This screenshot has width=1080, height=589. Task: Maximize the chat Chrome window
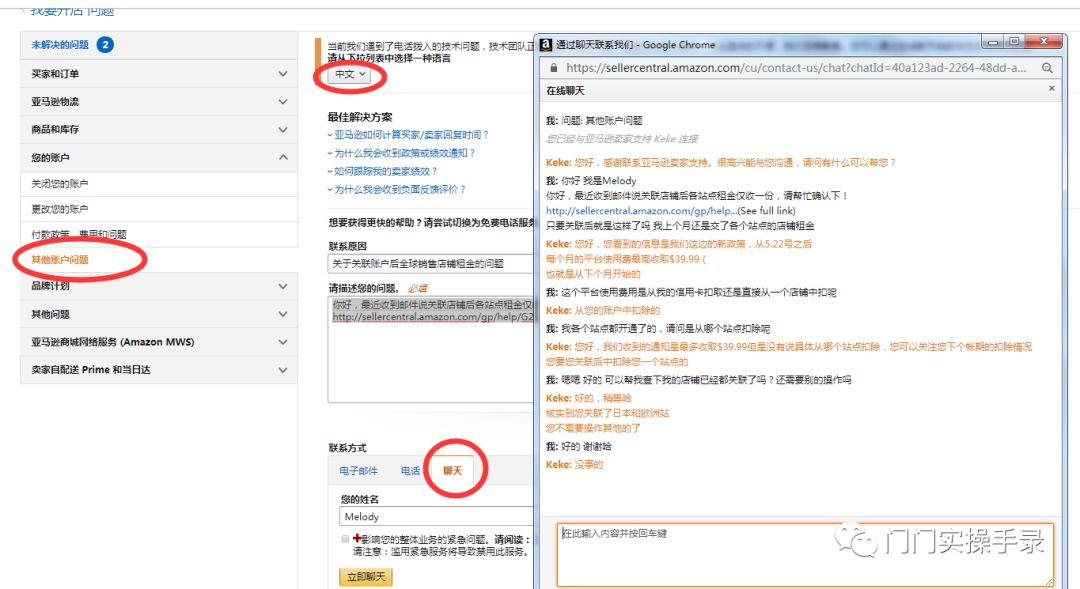click(1014, 42)
